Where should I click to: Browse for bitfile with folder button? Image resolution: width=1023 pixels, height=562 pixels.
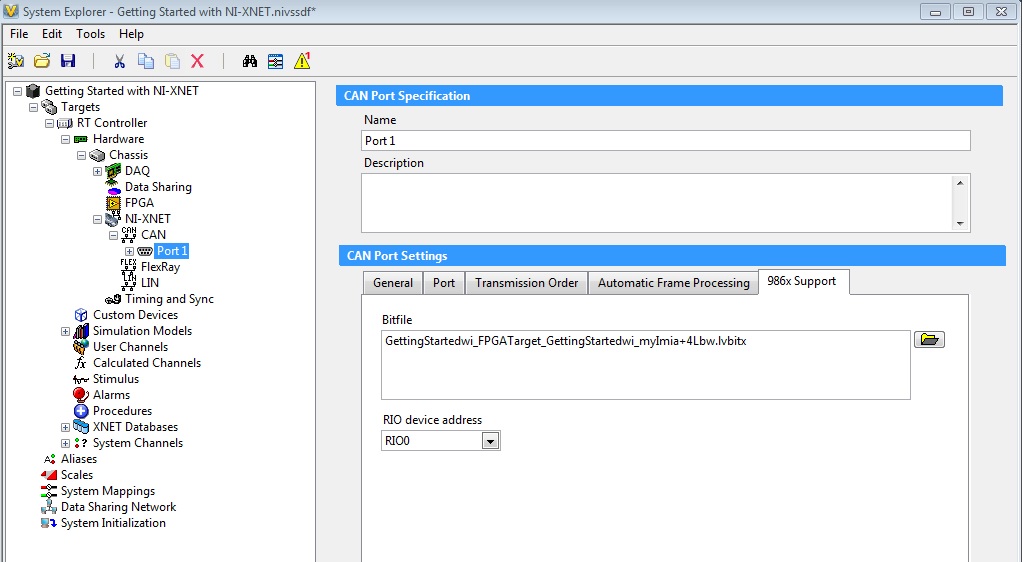coord(929,339)
